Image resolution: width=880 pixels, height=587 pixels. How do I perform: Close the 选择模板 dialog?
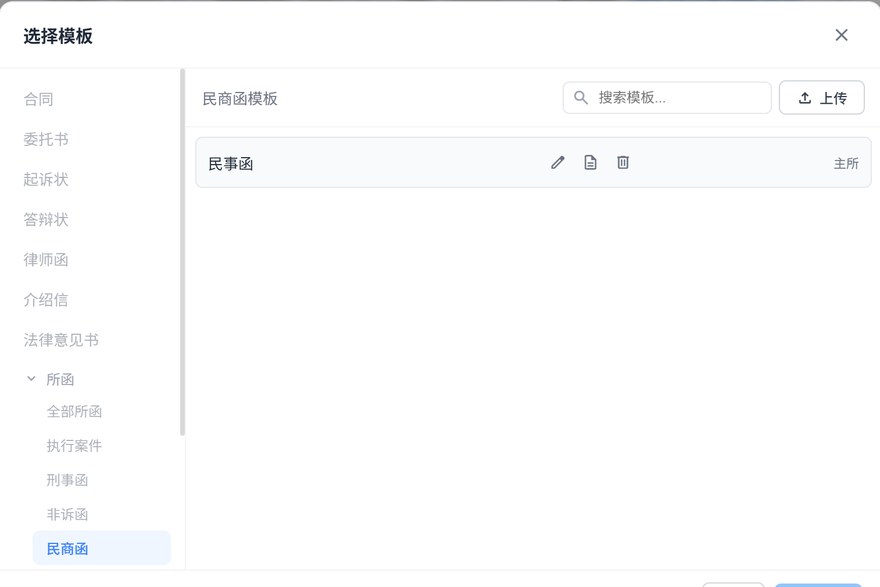pos(841,35)
